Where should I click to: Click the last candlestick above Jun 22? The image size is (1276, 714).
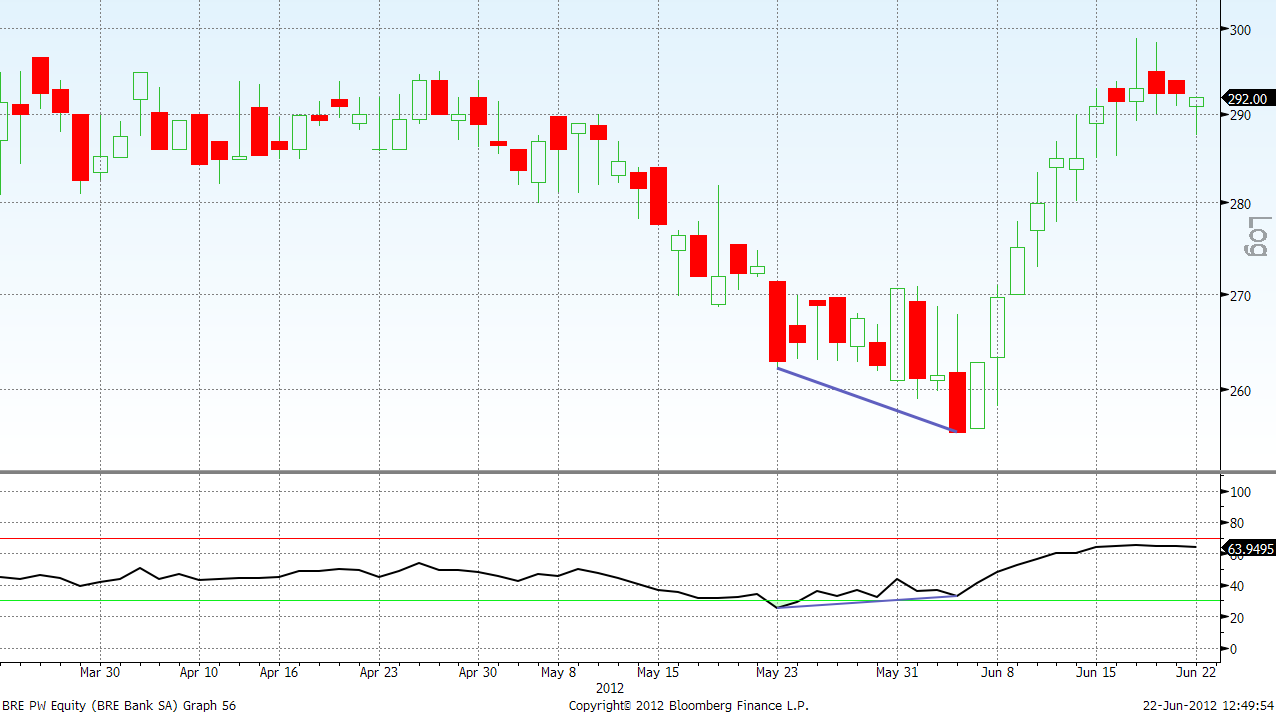point(1196,102)
